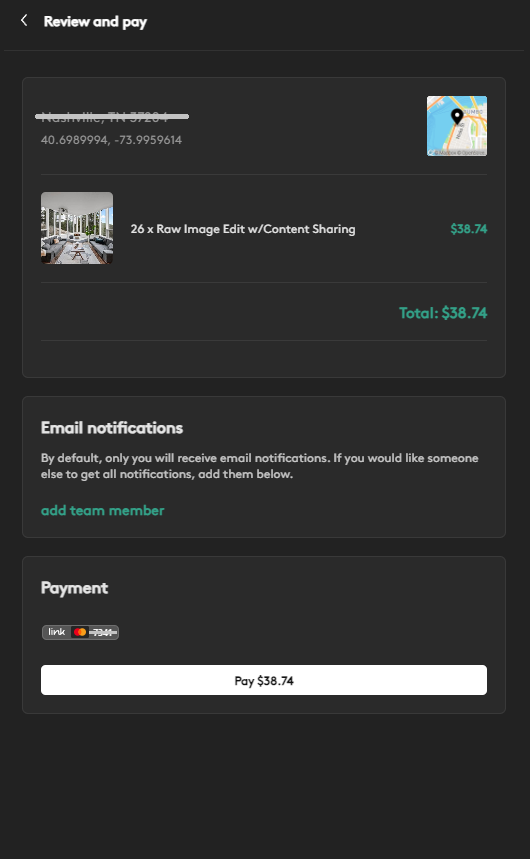
Task: Open the map location thumbnail
Action: point(457,126)
